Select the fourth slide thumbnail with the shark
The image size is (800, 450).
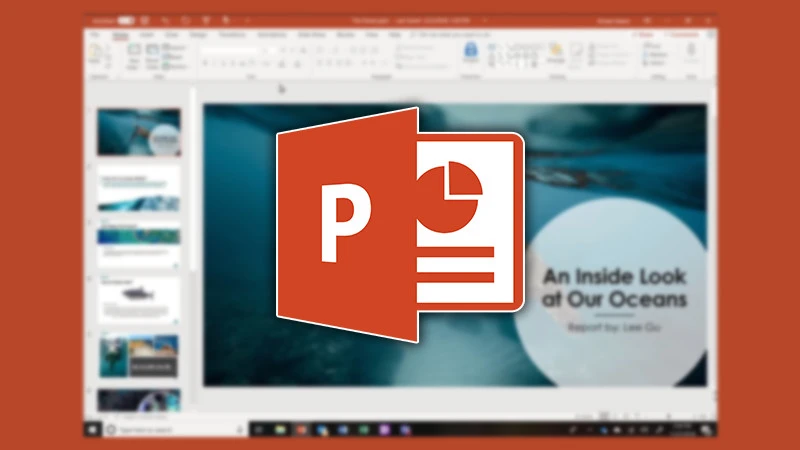(x=139, y=301)
